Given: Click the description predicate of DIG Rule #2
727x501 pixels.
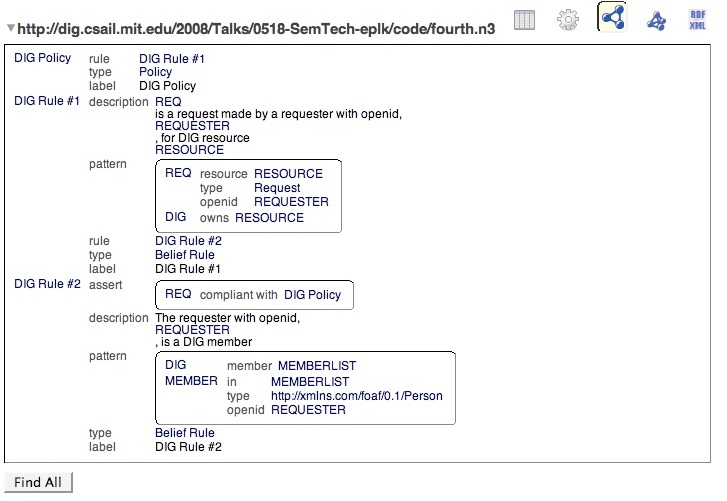Looking at the screenshot, I should click(x=118, y=318).
